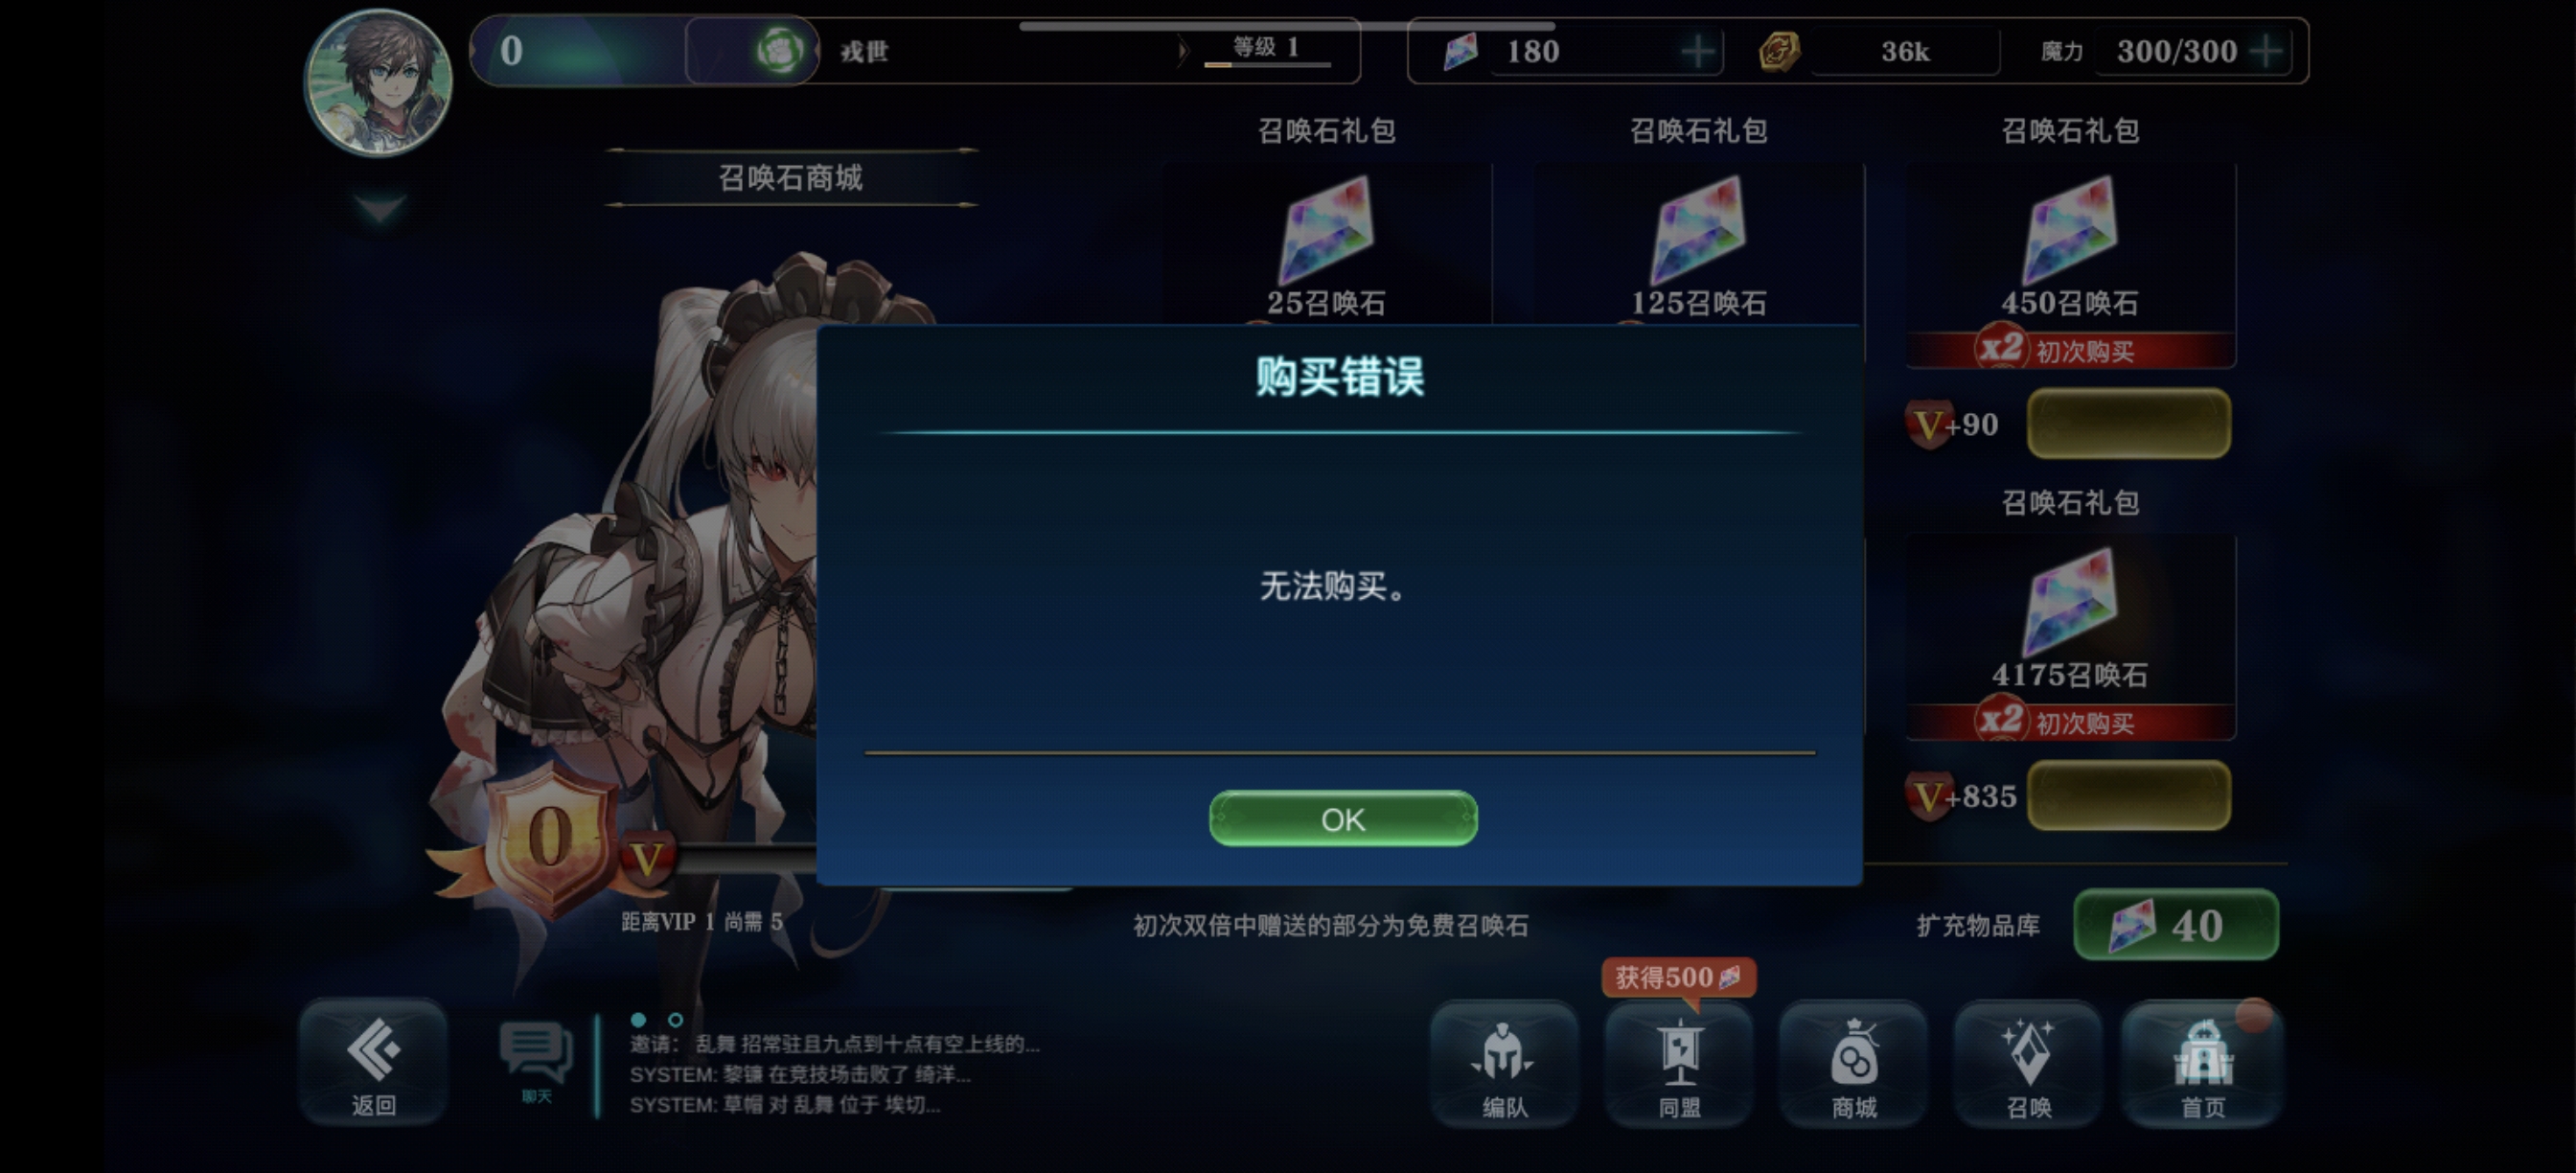2576x1173 pixels.
Task: Open the 召唤石商城 shop tab header
Action: [790, 178]
